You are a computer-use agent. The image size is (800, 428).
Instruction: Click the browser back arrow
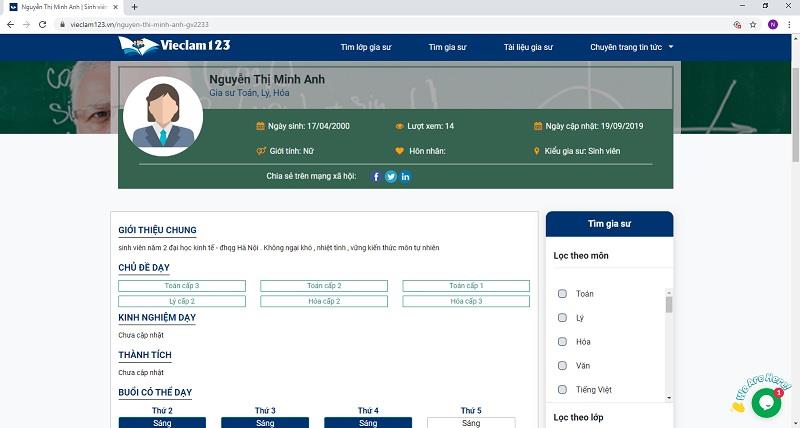click(10, 24)
